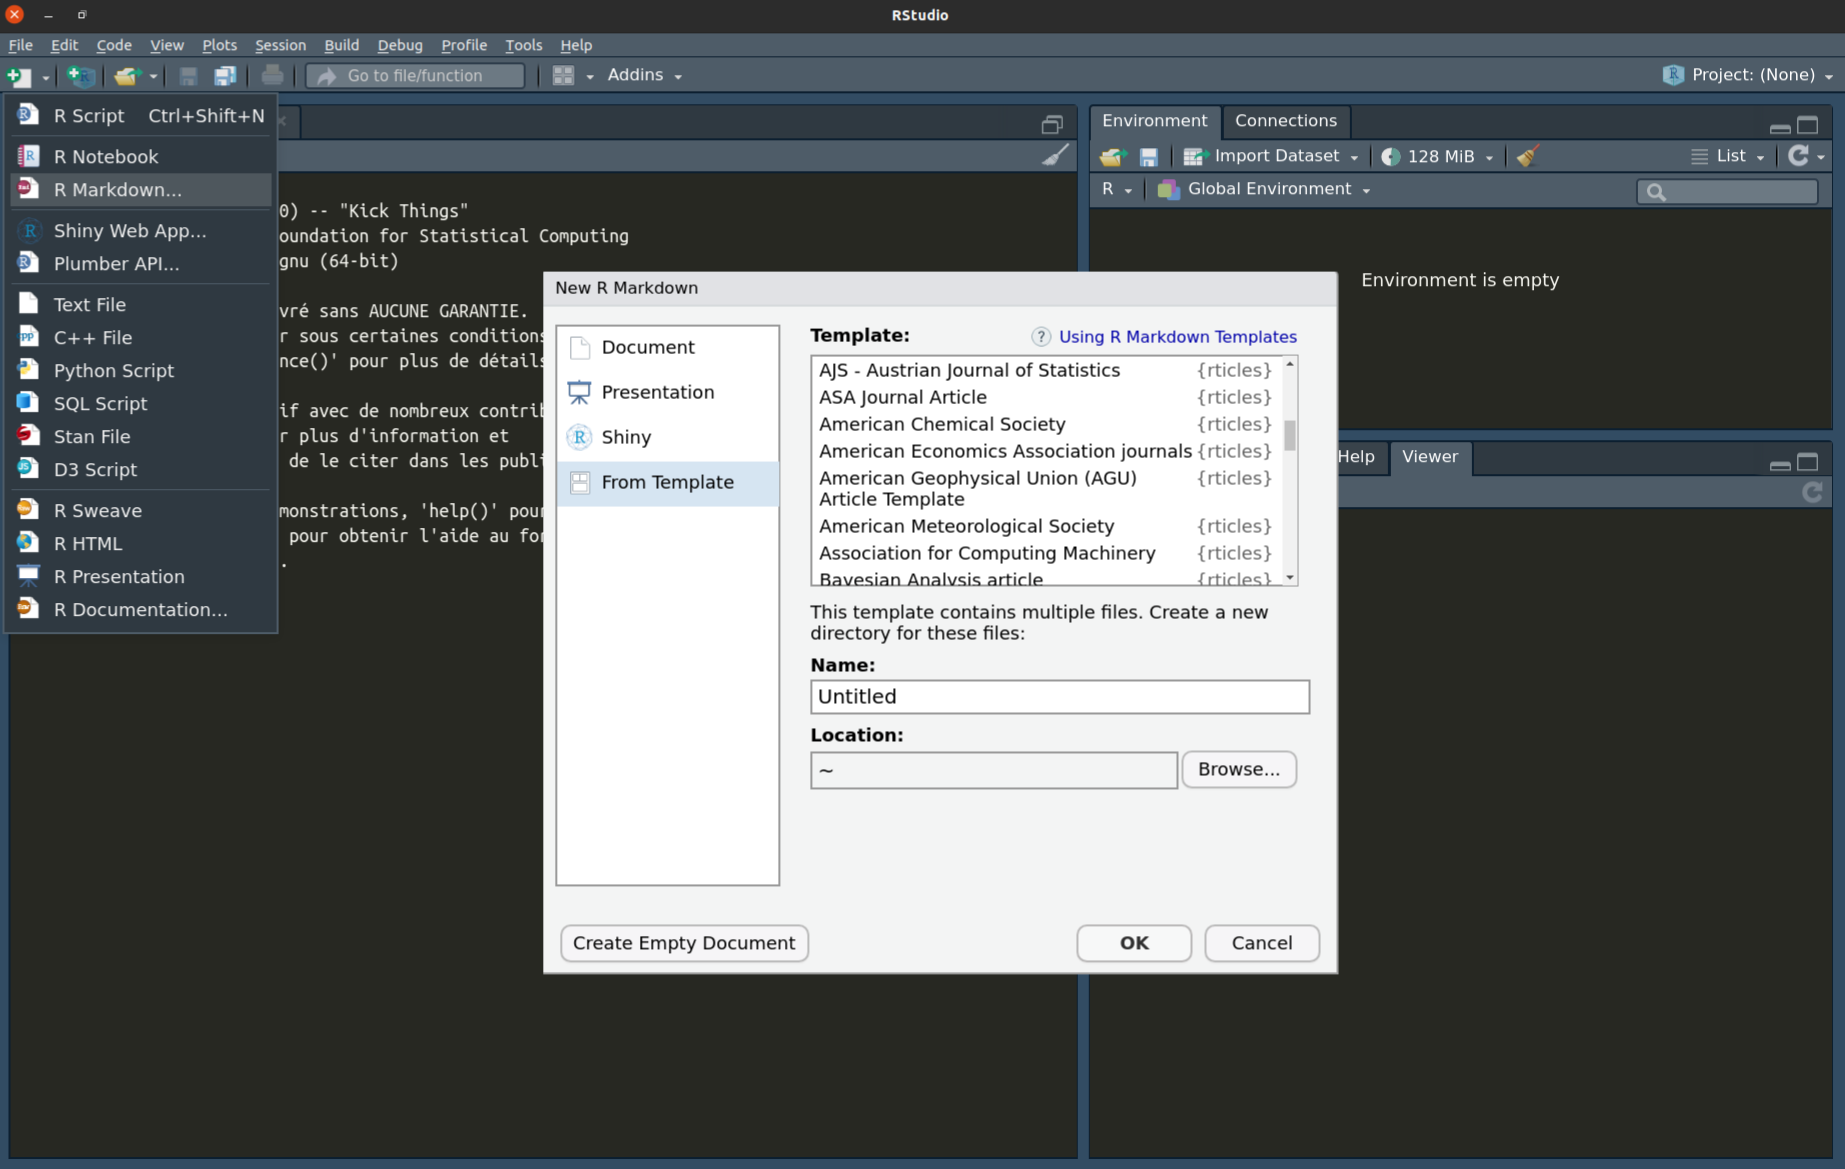Expand the Global Environment dropdown
Viewport: 1845px width, 1169px height.
[1264, 189]
